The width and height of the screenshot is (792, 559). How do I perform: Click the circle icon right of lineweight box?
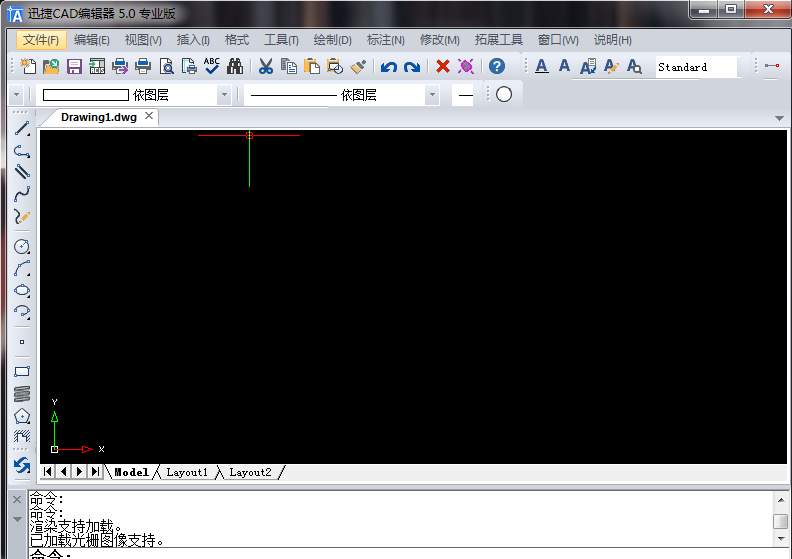pyautogui.click(x=504, y=94)
